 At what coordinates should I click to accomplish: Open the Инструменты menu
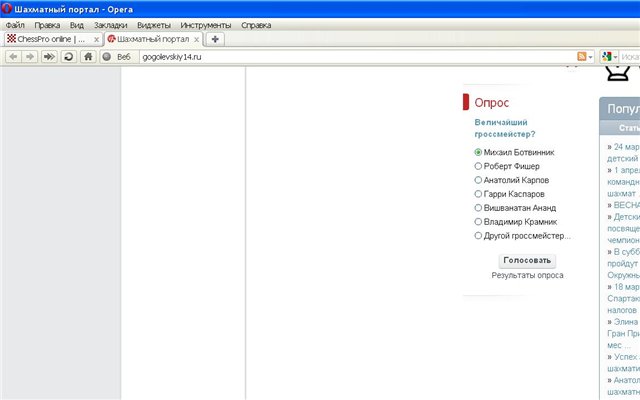(x=206, y=24)
